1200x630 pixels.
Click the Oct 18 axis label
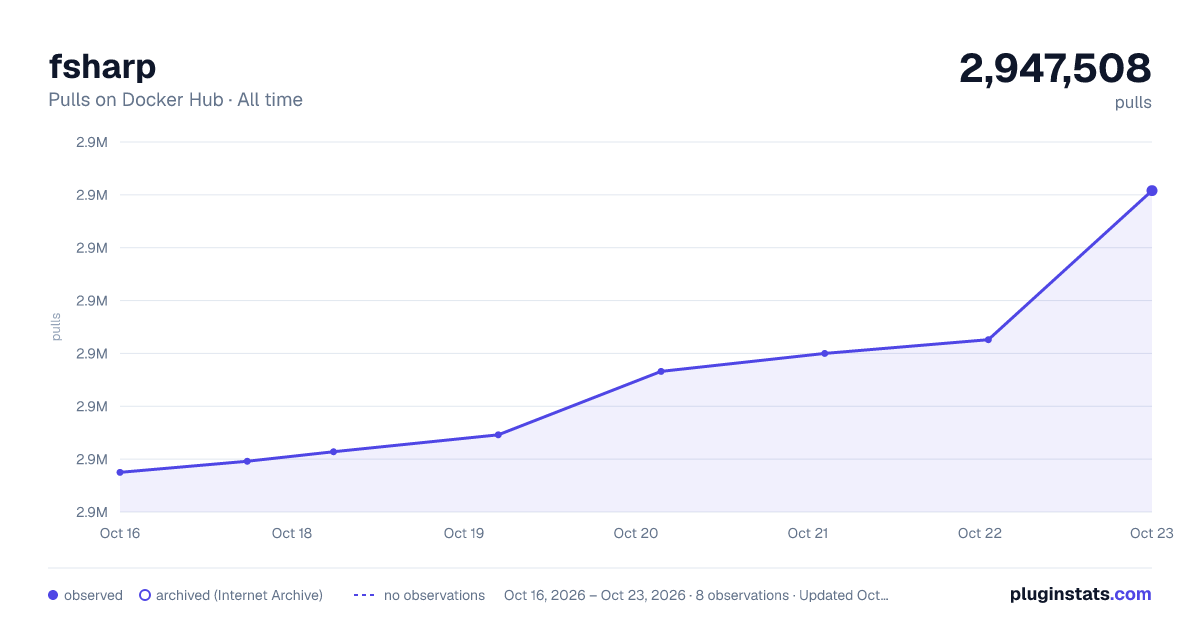tap(292, 533)
